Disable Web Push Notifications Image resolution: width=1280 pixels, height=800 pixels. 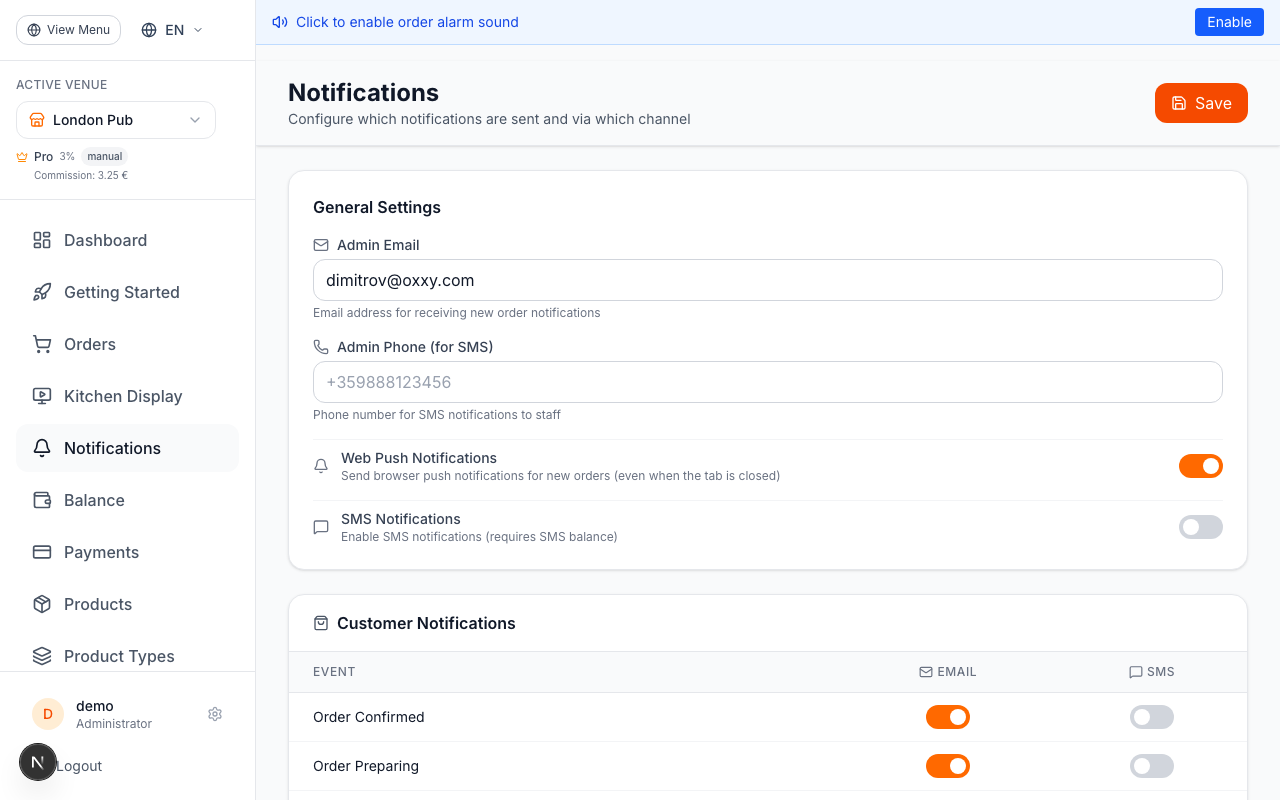click(1200, 466)
